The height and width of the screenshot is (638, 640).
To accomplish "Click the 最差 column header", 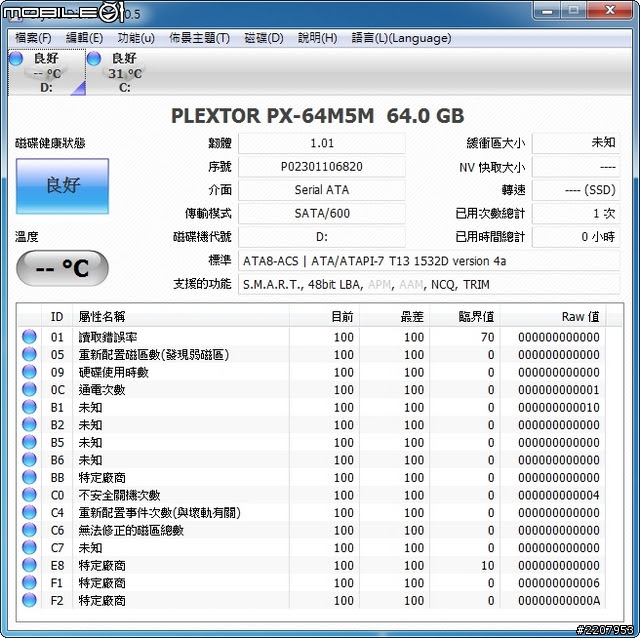I will (395, 316).
